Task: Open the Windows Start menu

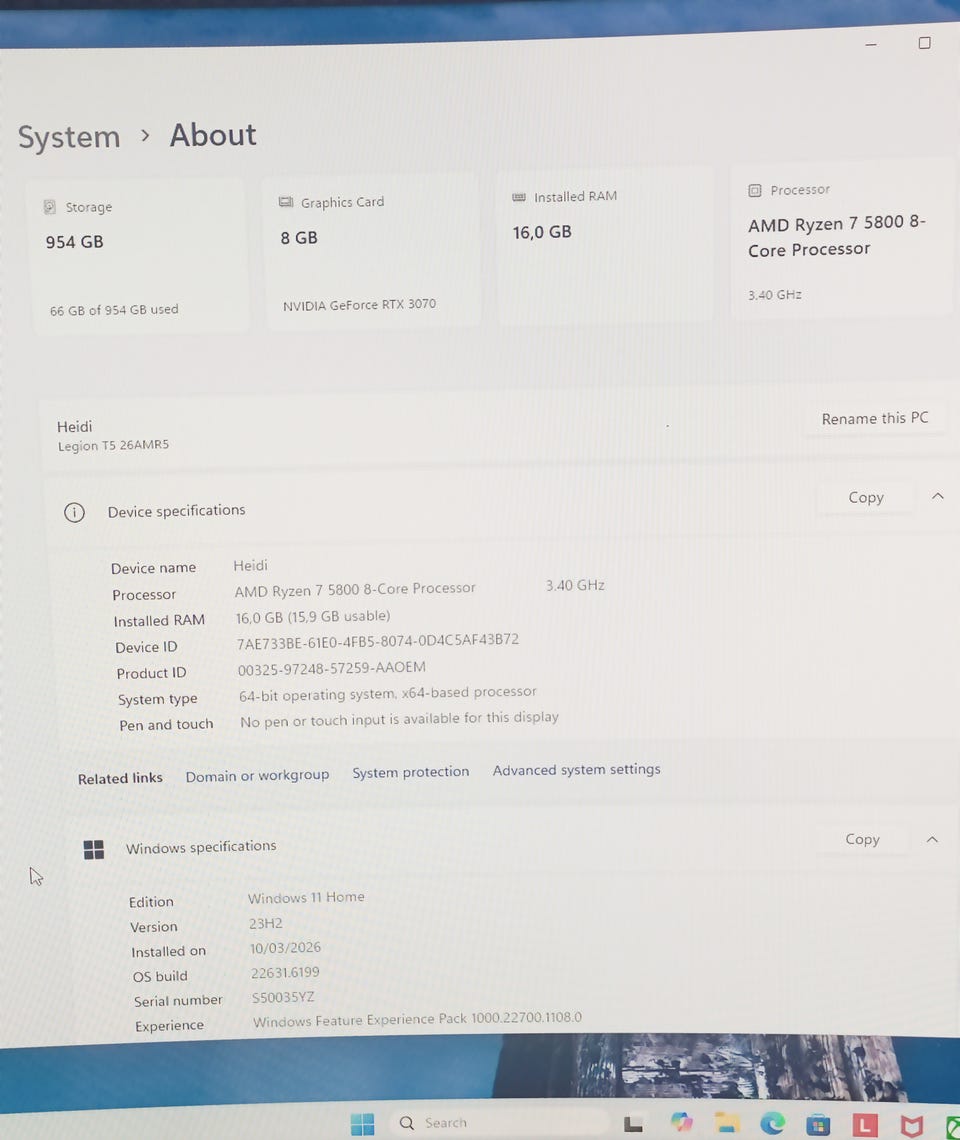Action: click(x=362, y=1124)
